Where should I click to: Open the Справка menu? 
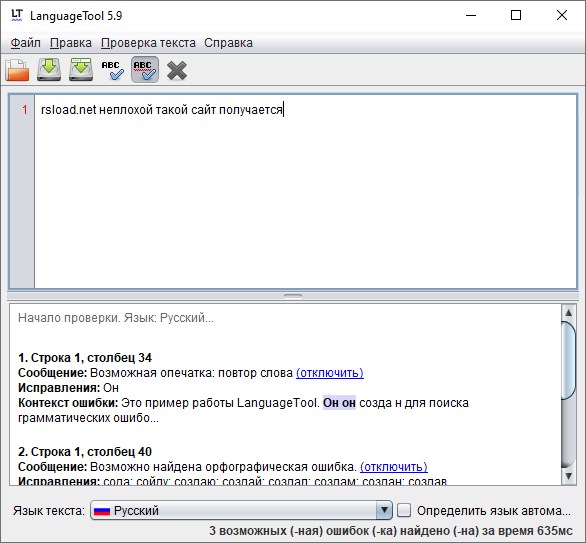(x=228, y=43)
